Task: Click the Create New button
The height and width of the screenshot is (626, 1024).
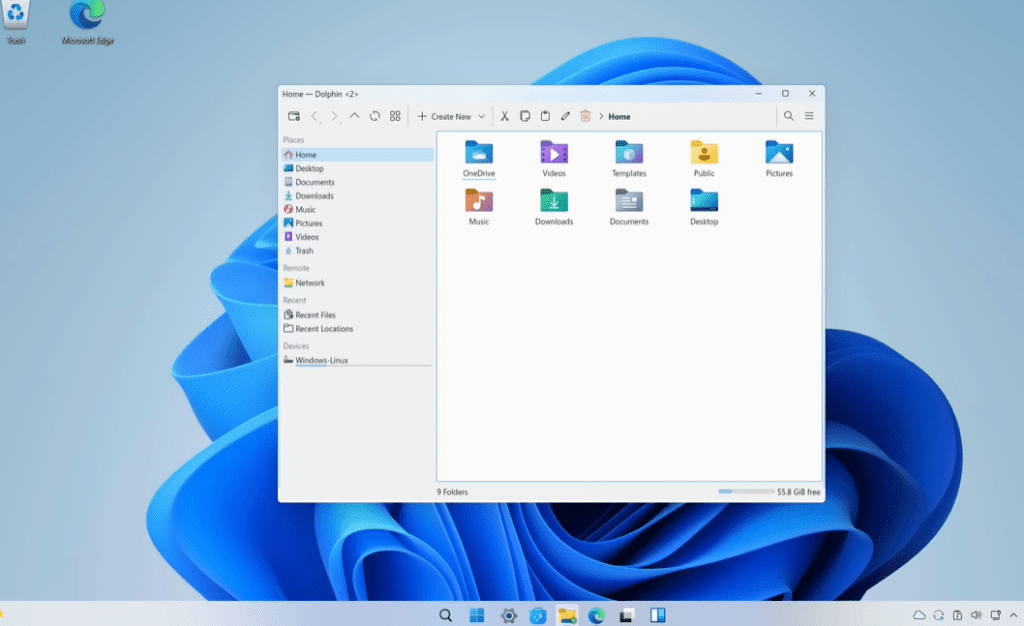Action: [x=444, y=117]
